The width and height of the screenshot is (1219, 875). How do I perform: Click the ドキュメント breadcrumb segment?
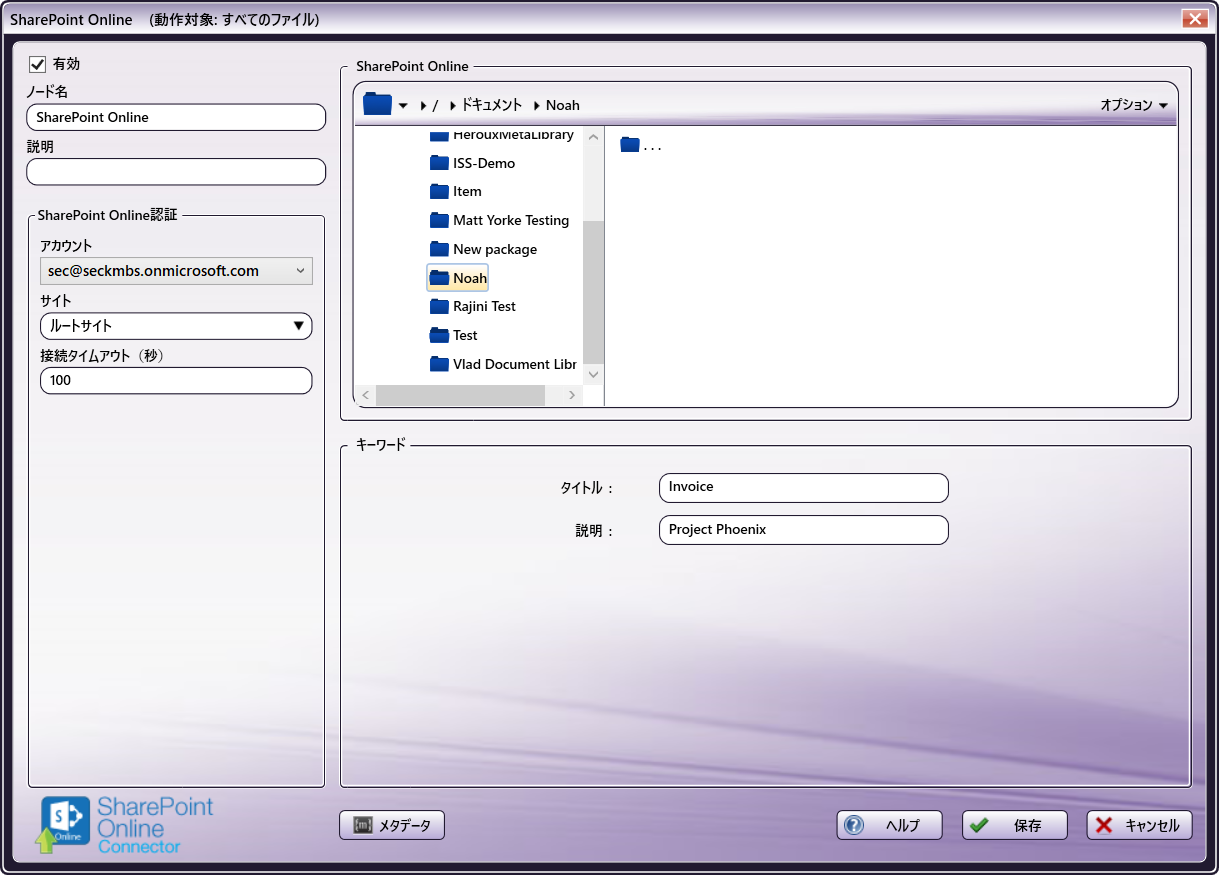pyautogui.click(x=491, y=105)
